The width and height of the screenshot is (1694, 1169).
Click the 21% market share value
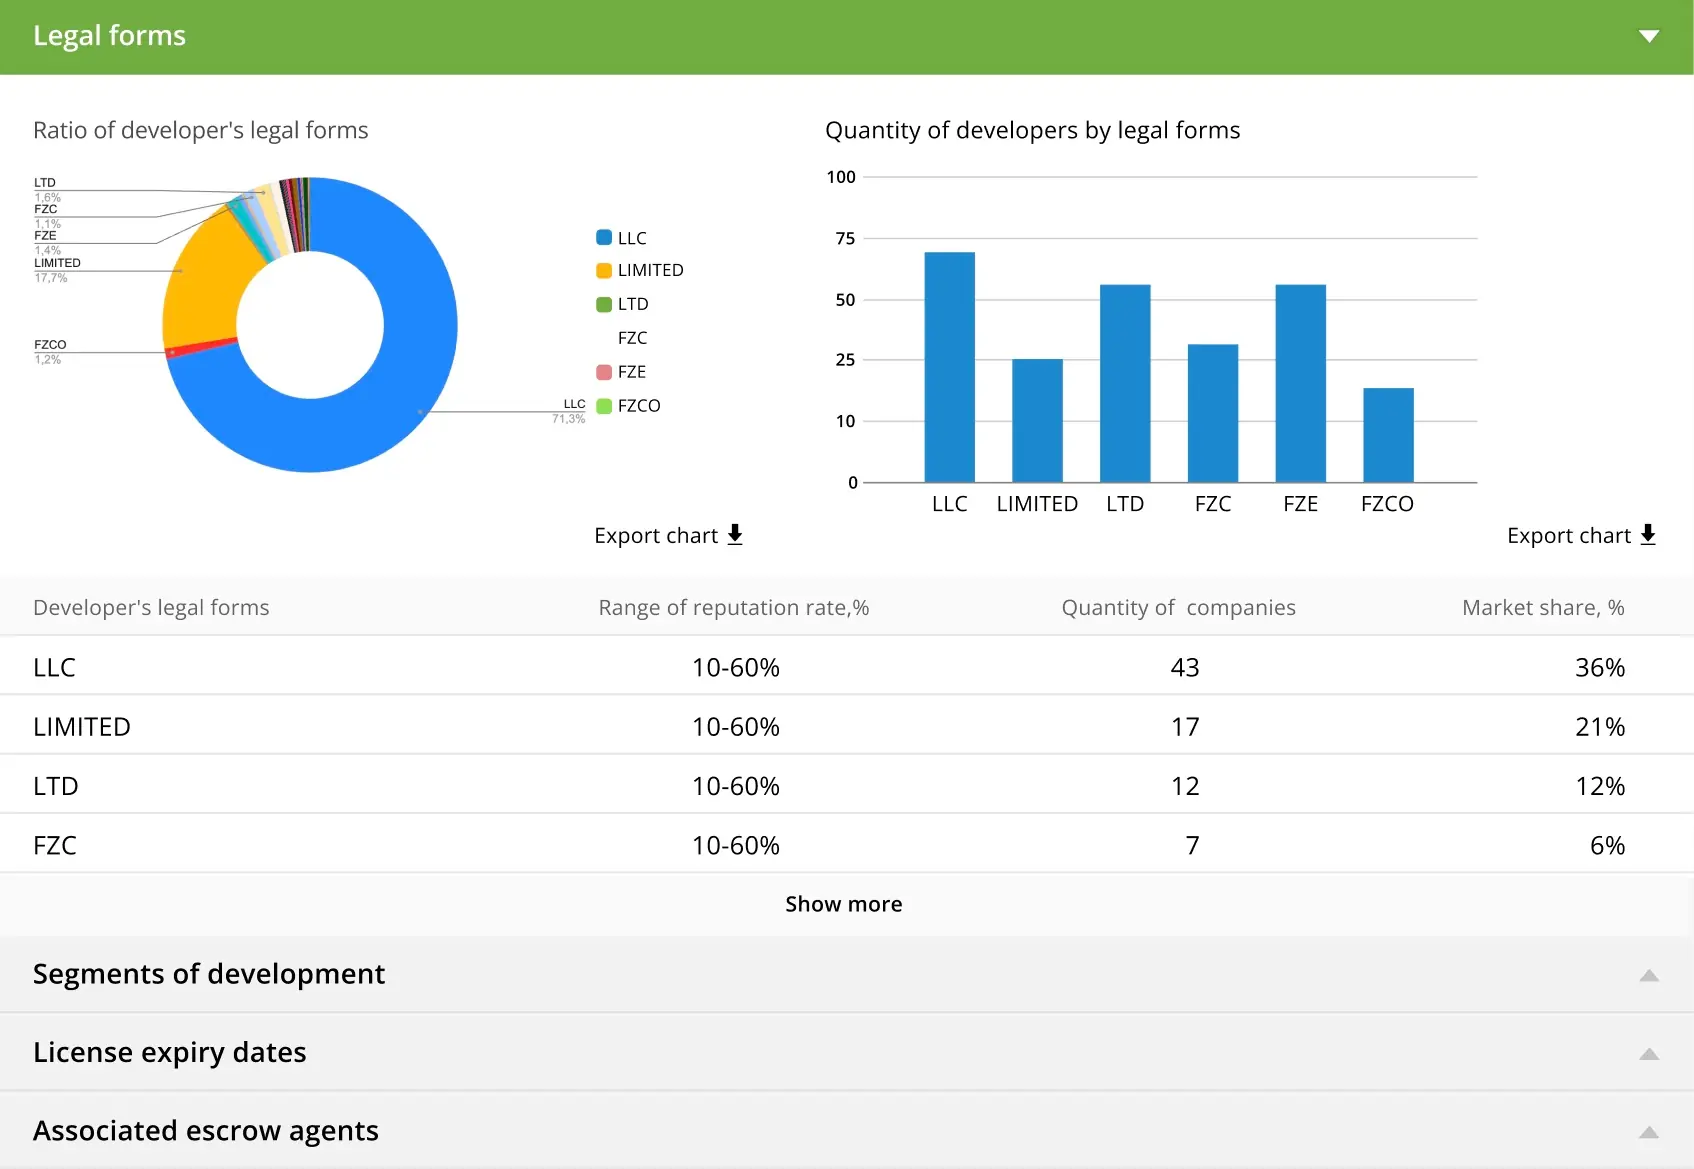tap(1600, 726)
